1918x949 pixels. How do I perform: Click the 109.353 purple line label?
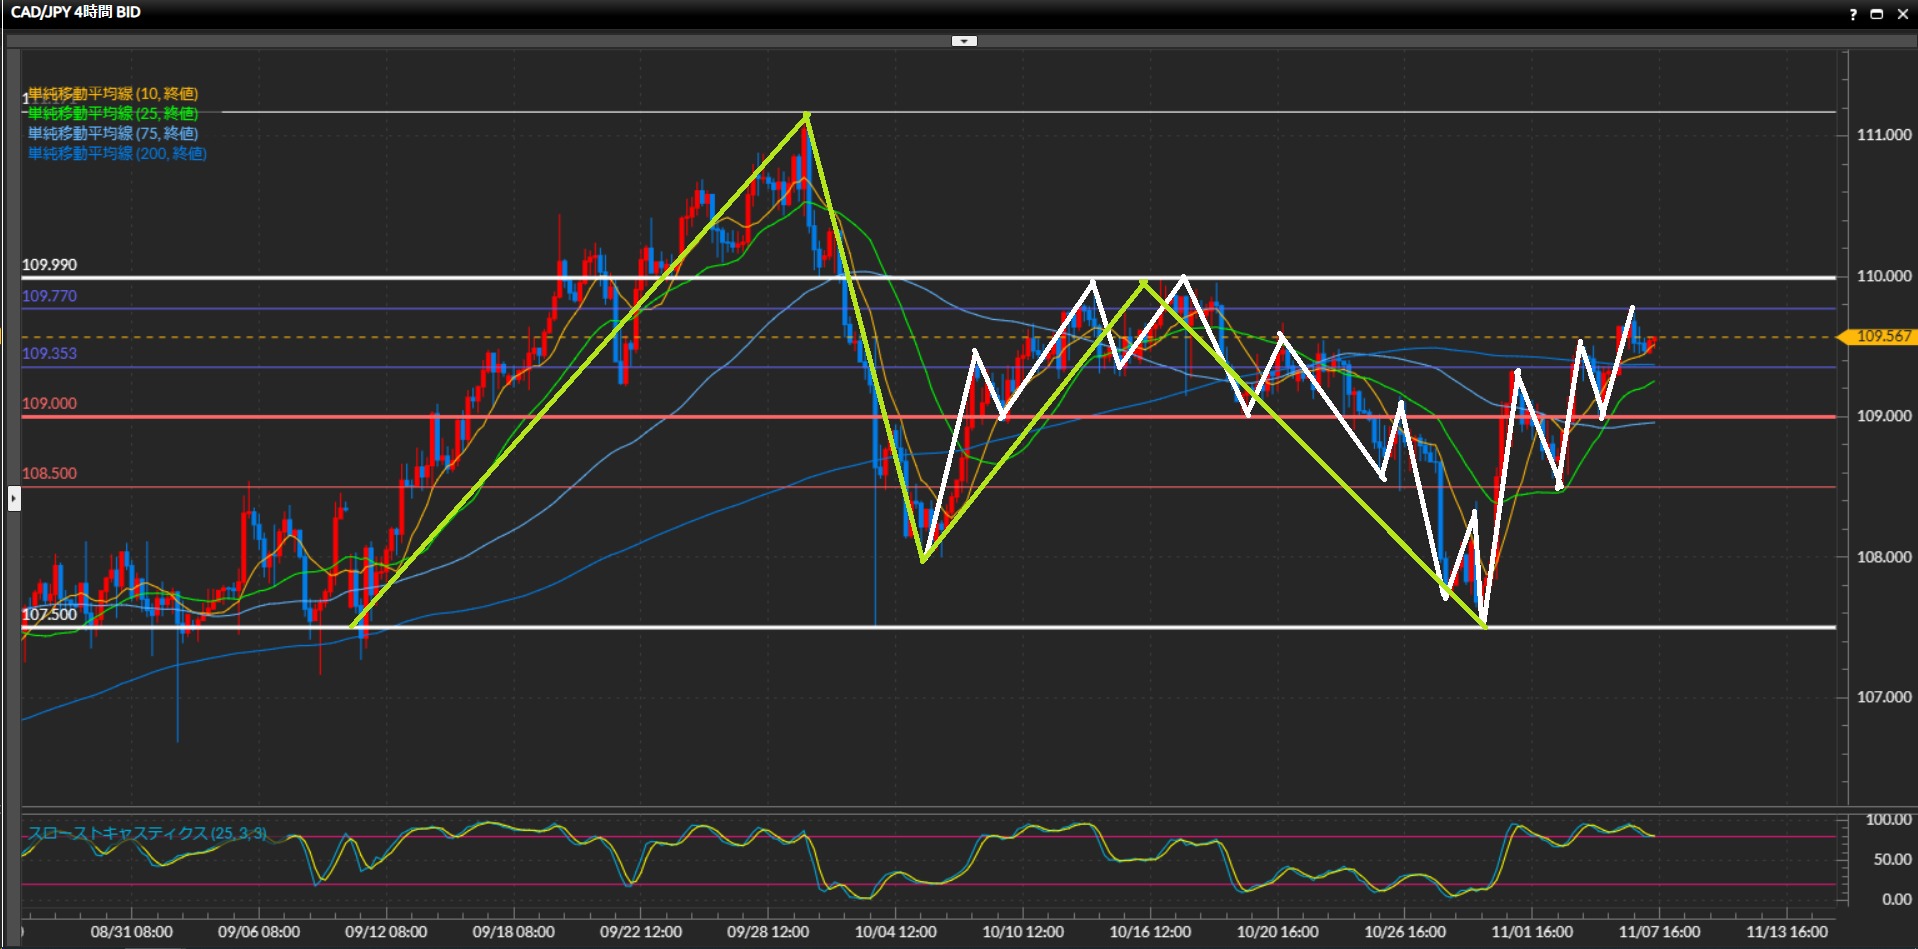[x=49, y=353]
